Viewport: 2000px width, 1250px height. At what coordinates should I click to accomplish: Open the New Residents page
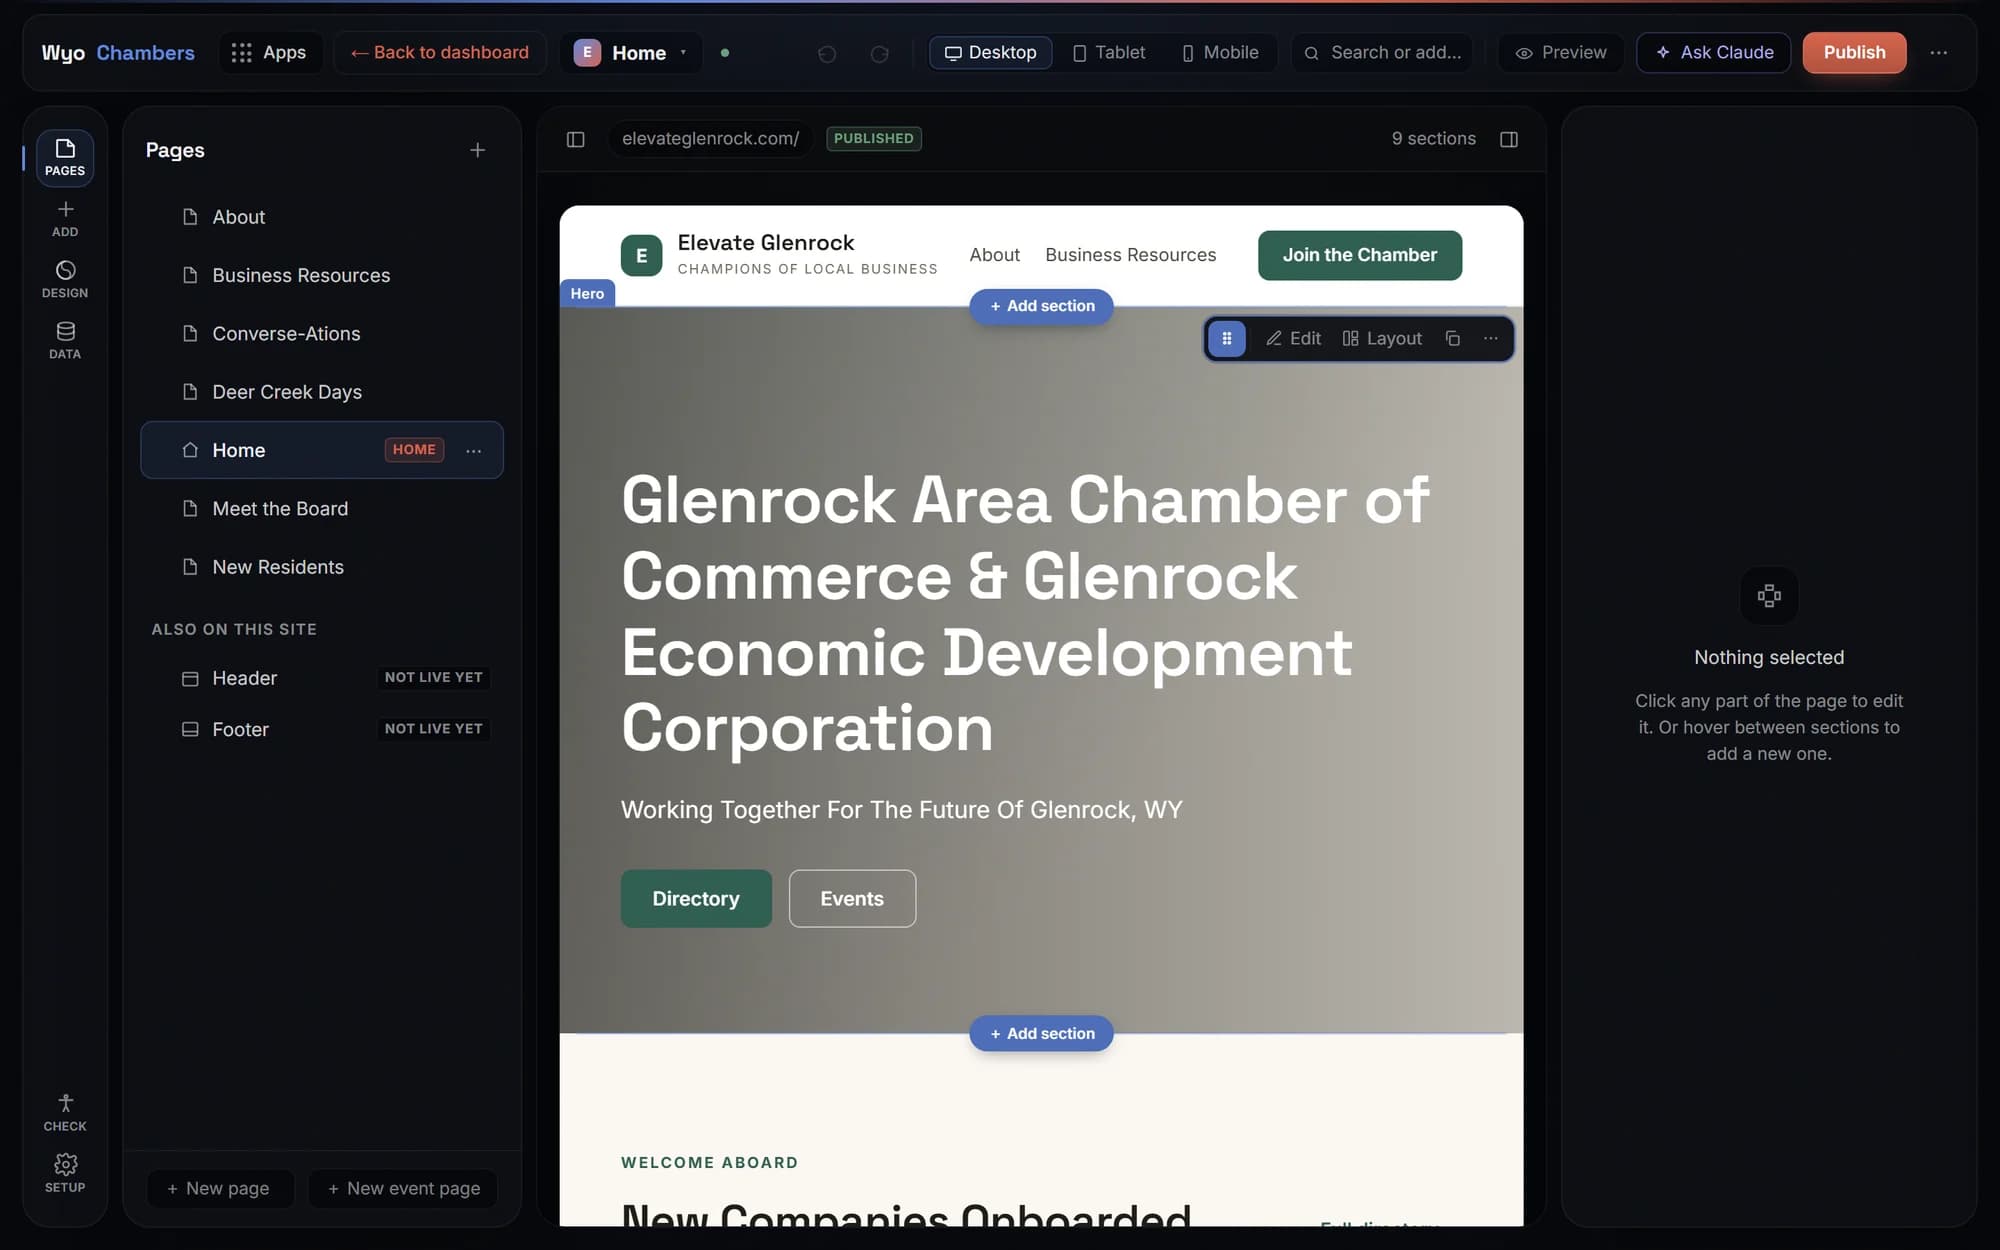322,567
